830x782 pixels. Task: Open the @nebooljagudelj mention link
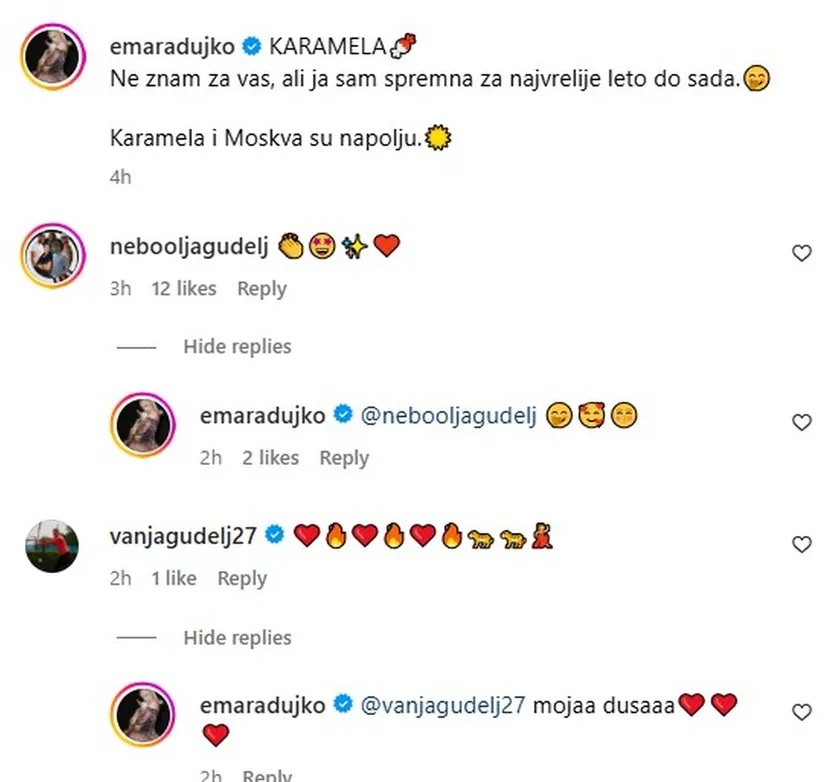(448, 416)
